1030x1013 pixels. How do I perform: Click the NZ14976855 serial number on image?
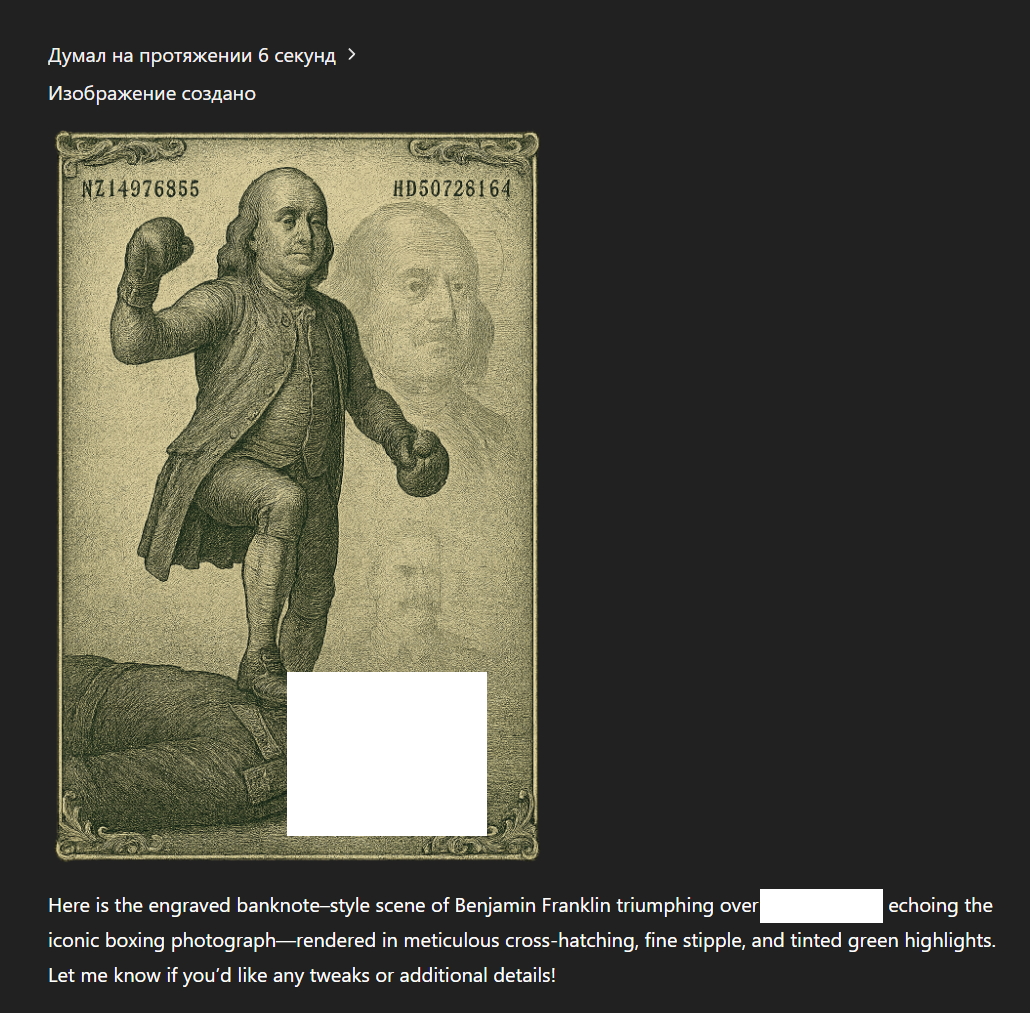[x=140, y=189]
